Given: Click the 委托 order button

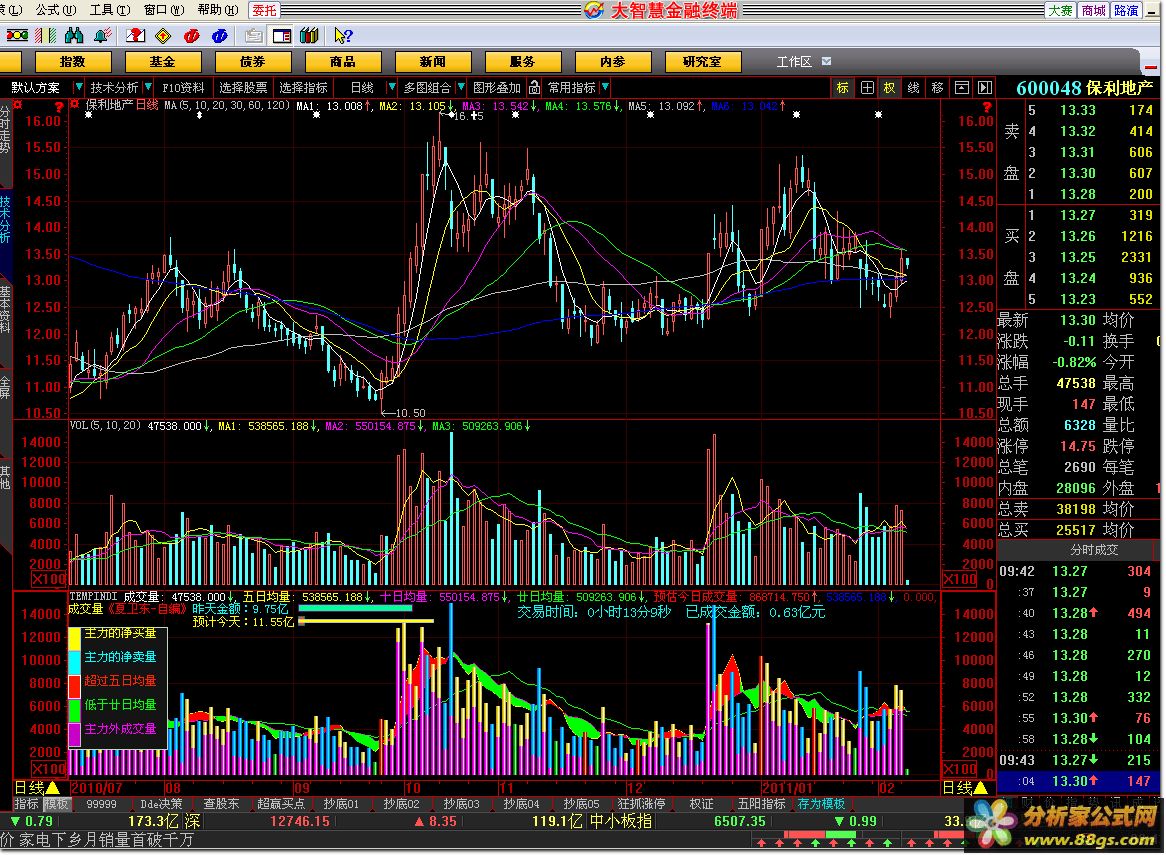Looking at the screenshot, I should (x=264, y=10).
